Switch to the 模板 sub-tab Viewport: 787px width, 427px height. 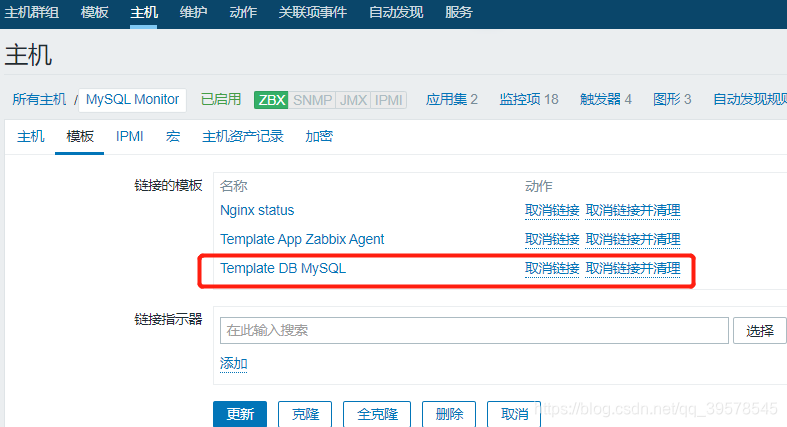pos(80,136)
